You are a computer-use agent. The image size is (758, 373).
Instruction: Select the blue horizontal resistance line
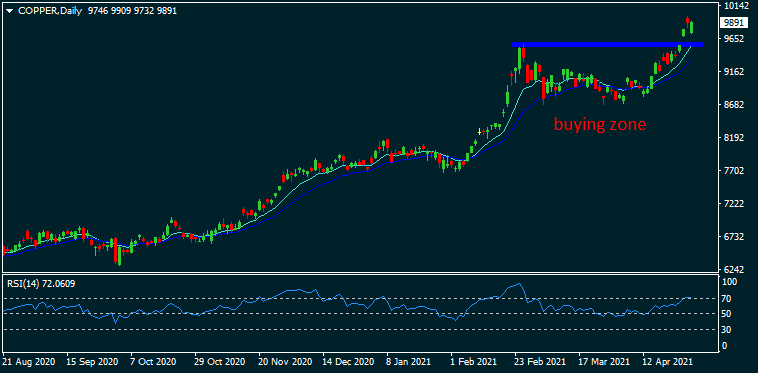click(607, 44)
